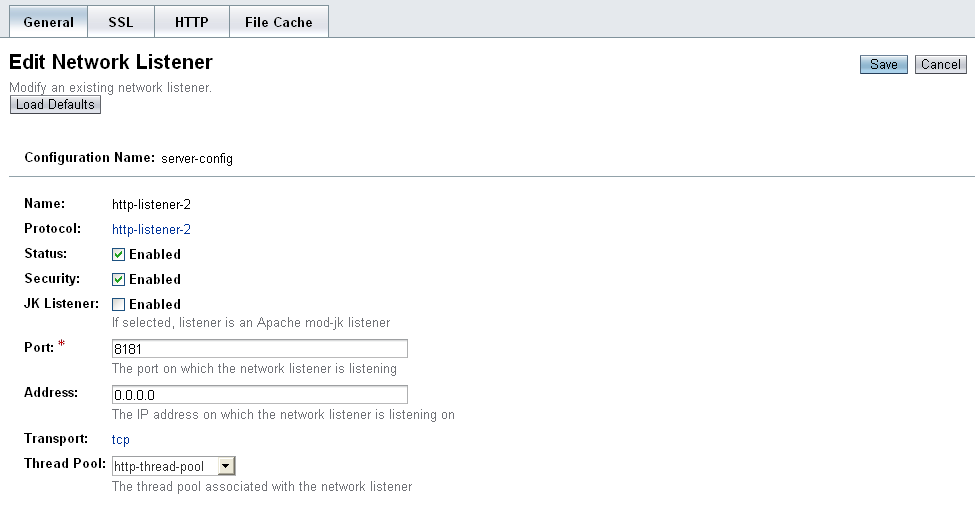Expand the Thread Pool dropdown arrow
The image size is (975, 513).
[226, 466]
